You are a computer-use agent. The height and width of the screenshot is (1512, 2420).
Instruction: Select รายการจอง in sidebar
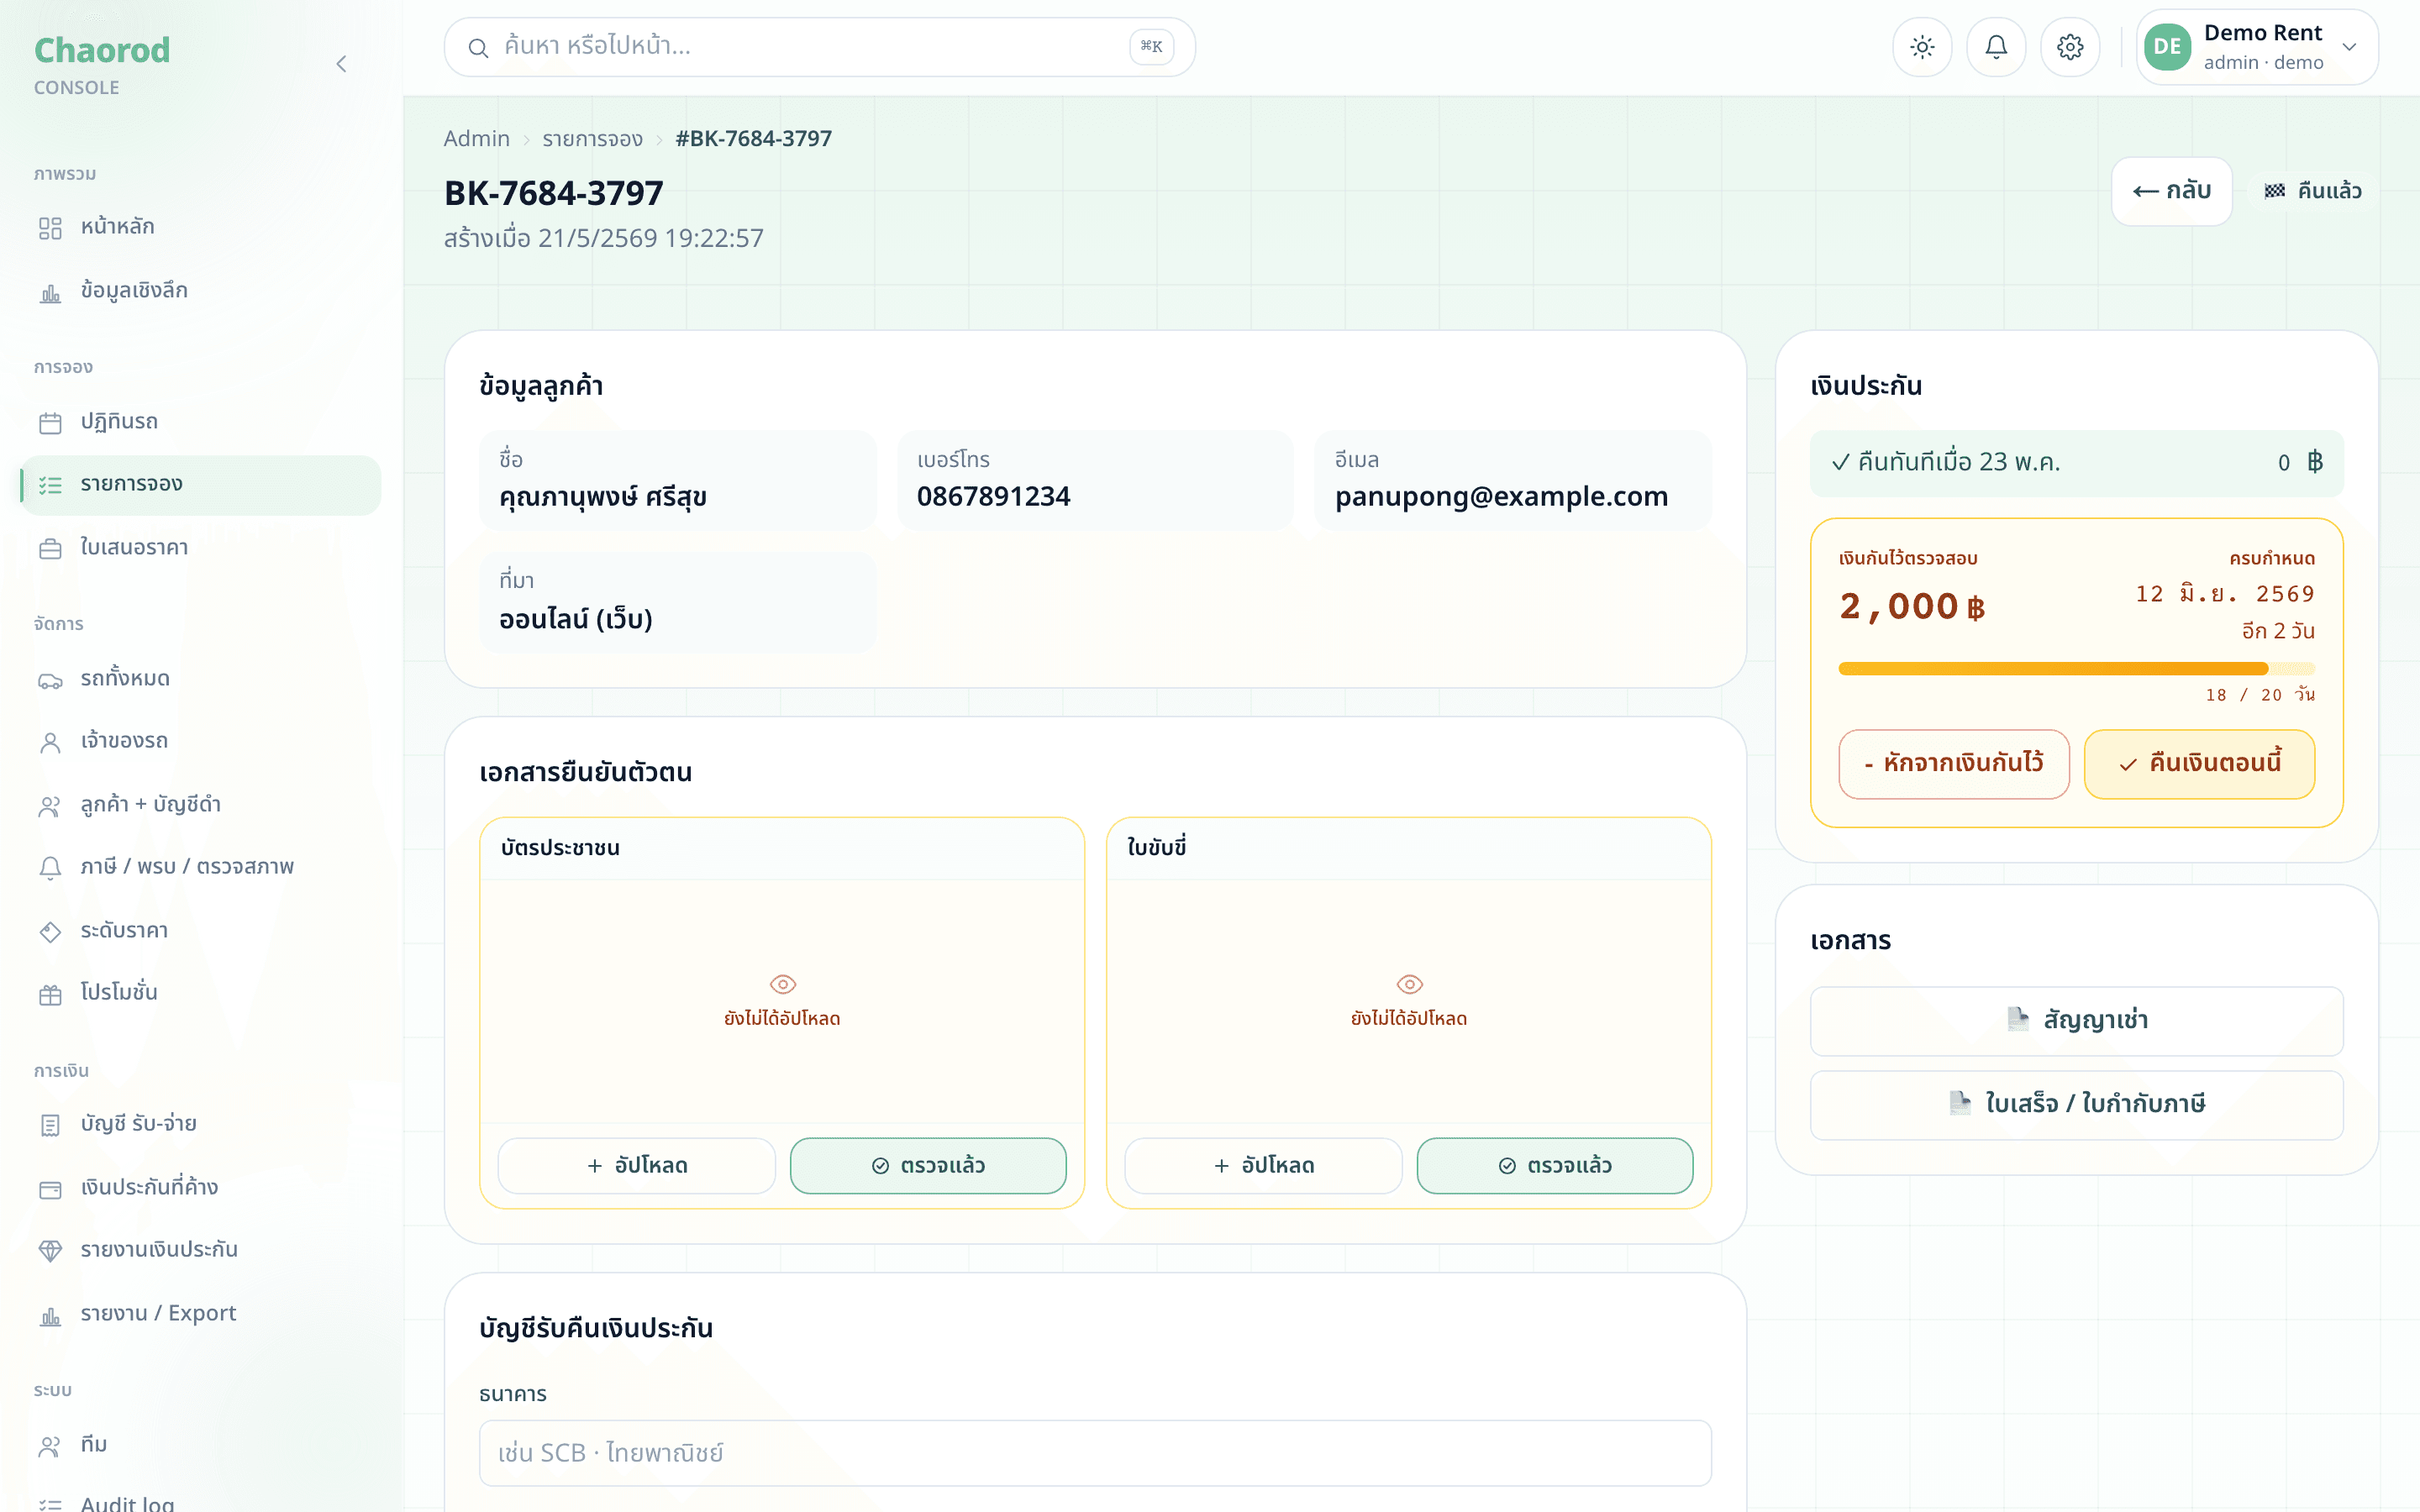(x=200, y=485)
